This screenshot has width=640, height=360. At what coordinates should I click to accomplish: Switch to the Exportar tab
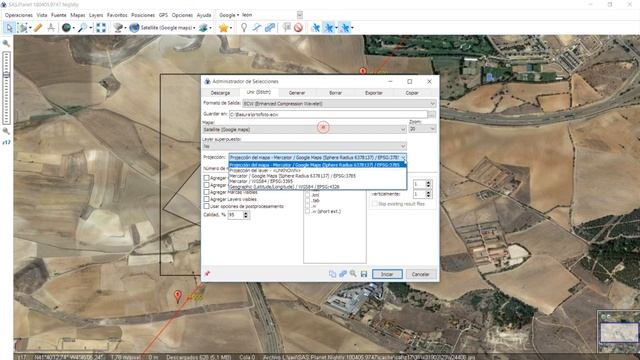[x=374, y=93]
